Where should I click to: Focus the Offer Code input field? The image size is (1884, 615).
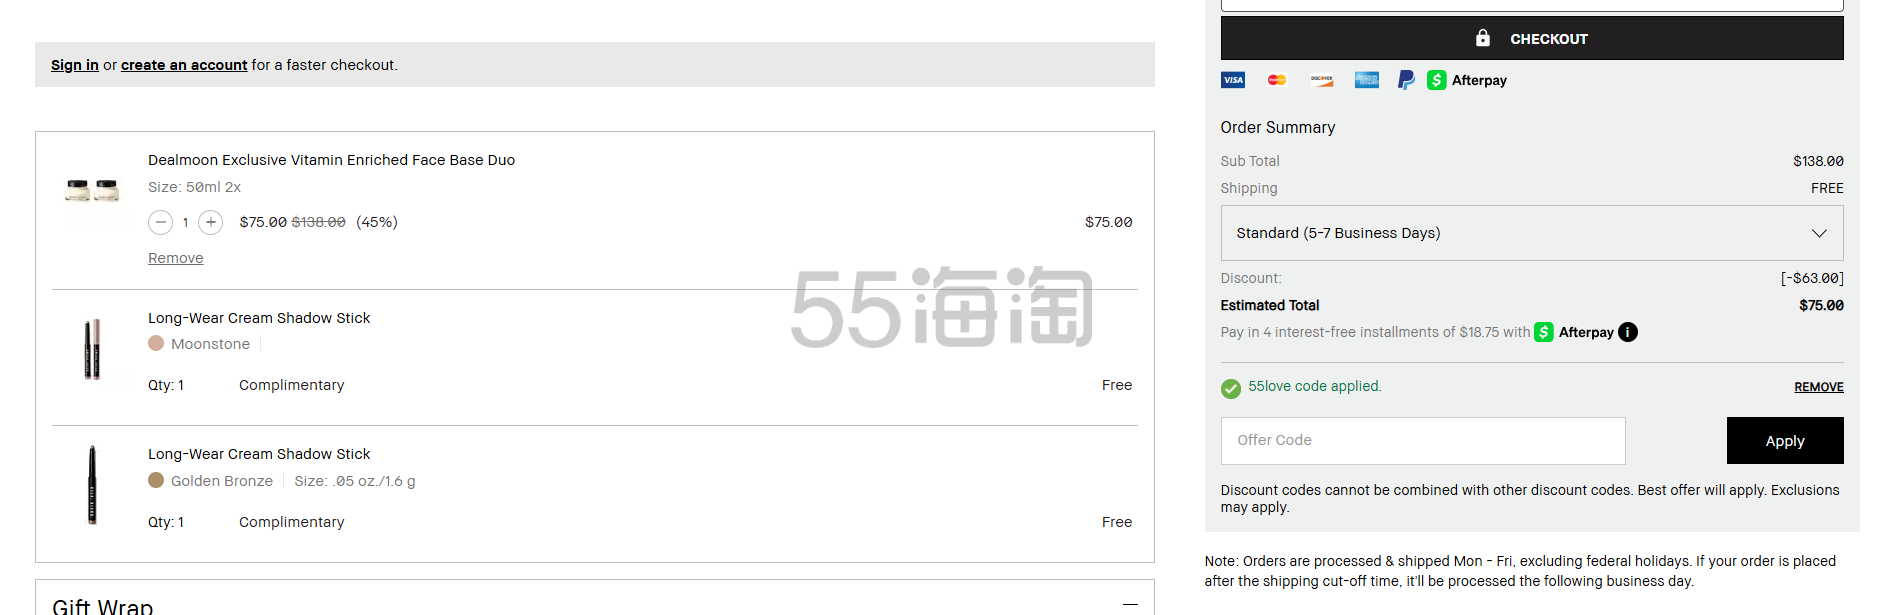click(1423, 441)
